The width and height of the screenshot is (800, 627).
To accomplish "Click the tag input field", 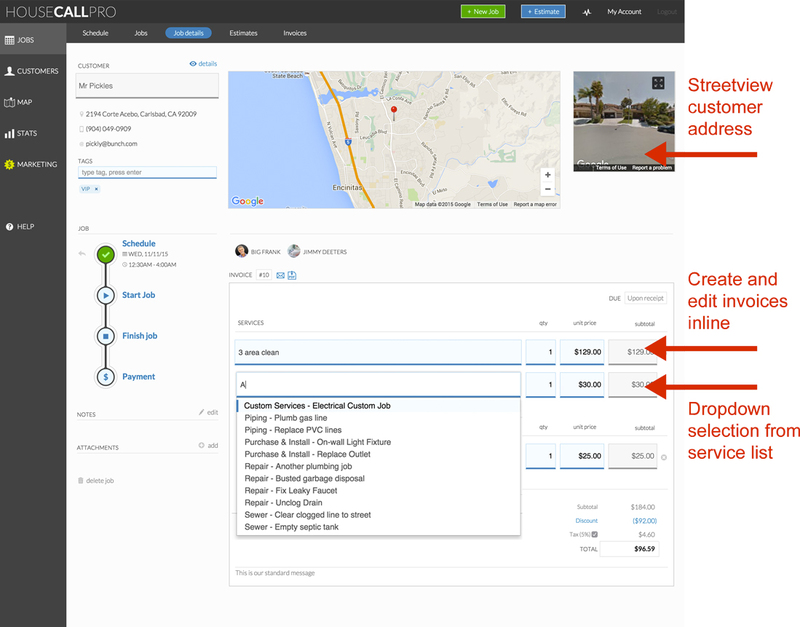I will 147,172.
